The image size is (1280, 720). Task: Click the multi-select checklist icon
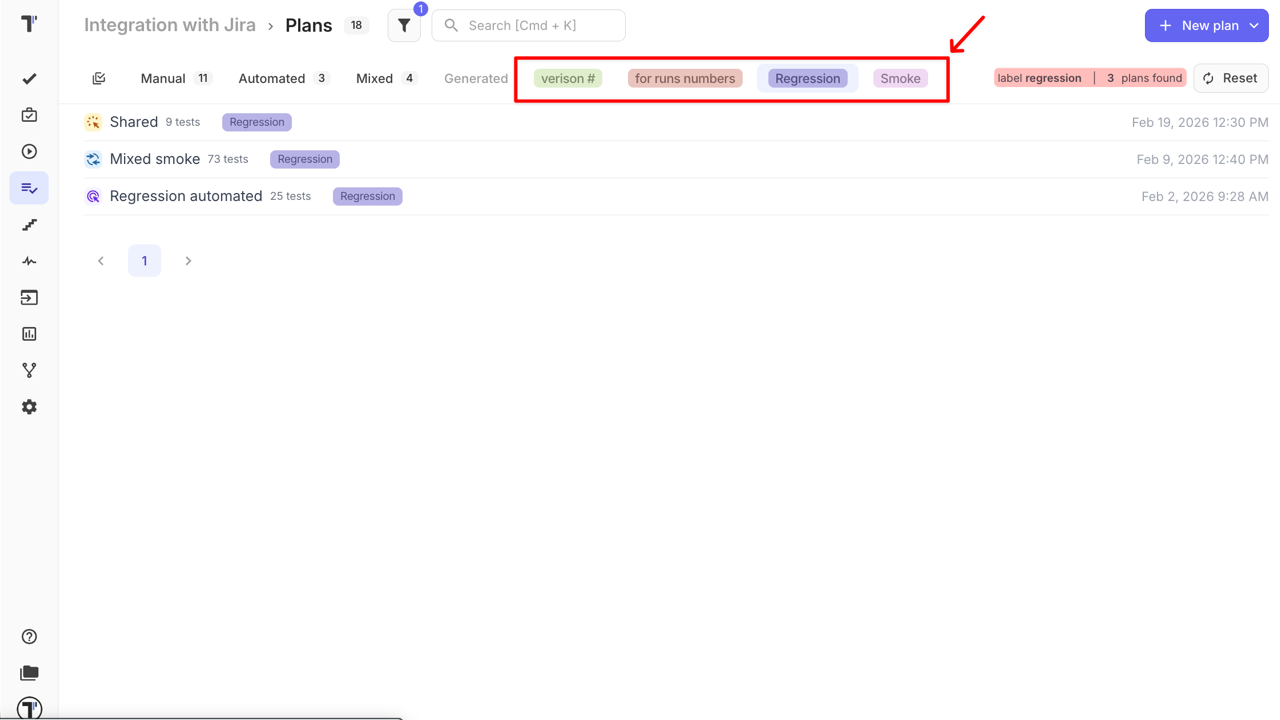[x=99, y=78]
